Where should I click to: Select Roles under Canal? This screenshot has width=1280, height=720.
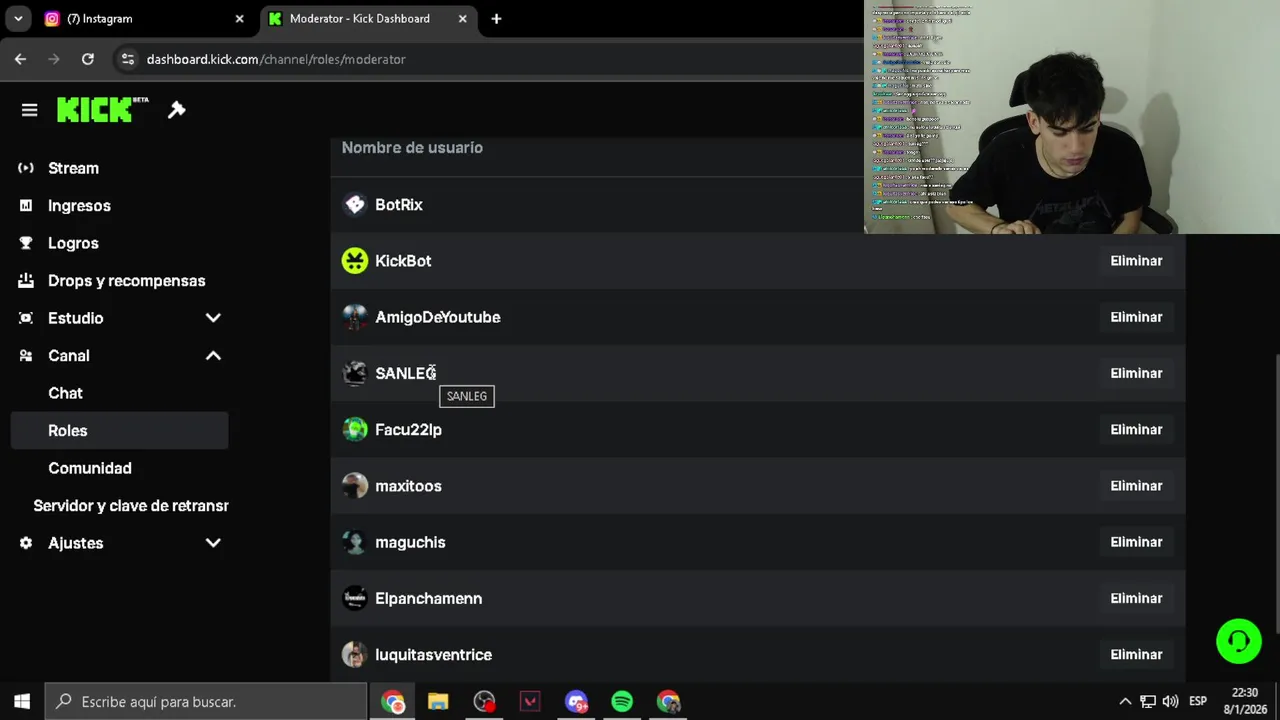(x=119, y=431)
